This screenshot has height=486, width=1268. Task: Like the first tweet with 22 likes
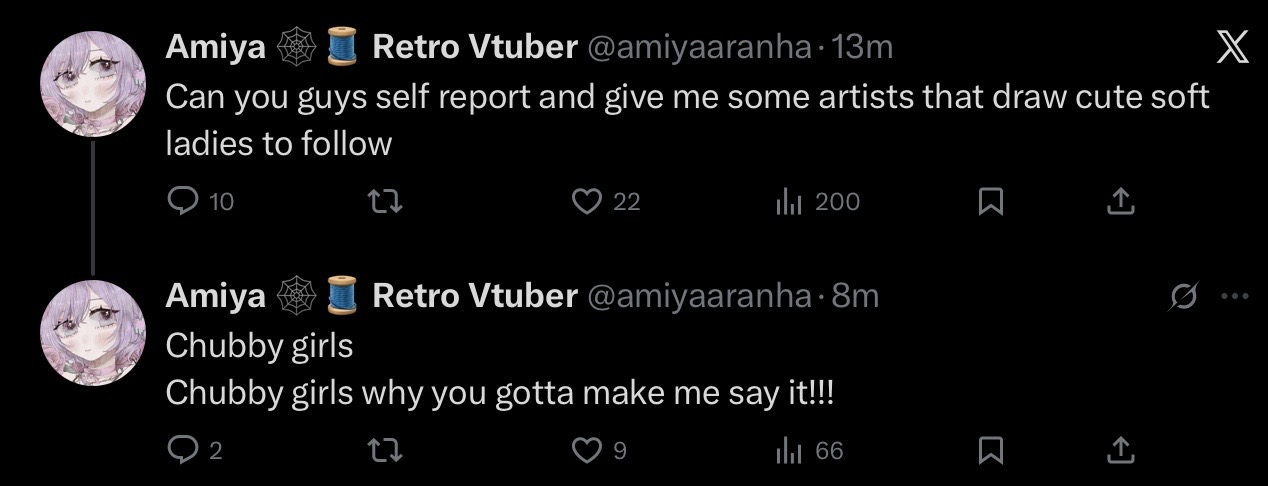605,202
